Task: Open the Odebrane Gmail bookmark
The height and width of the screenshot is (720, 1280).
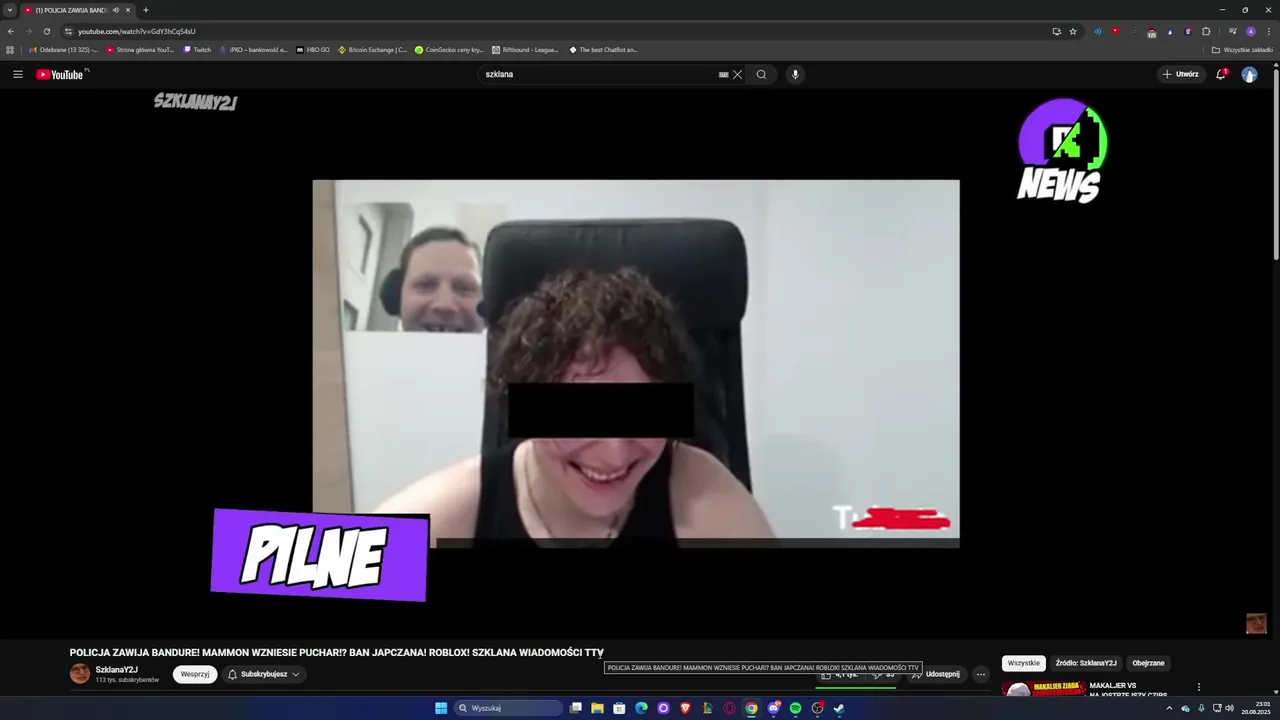Action: point(64,49)
